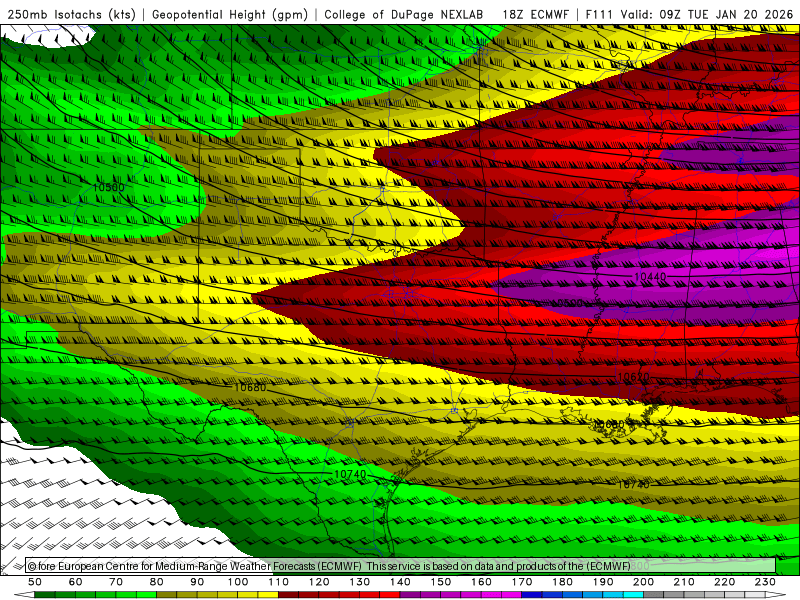Pick the cyan swatch just before 200
This screenshot has width=800, height=600.
pyautogui.click(x=633, y=595)
